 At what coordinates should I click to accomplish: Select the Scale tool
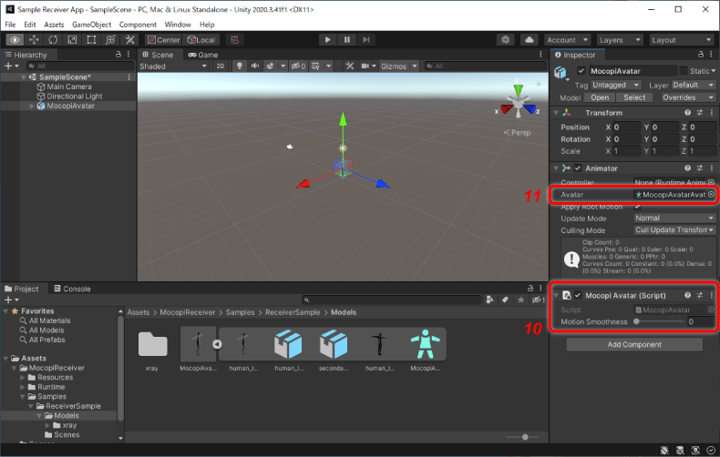[72, 40]
